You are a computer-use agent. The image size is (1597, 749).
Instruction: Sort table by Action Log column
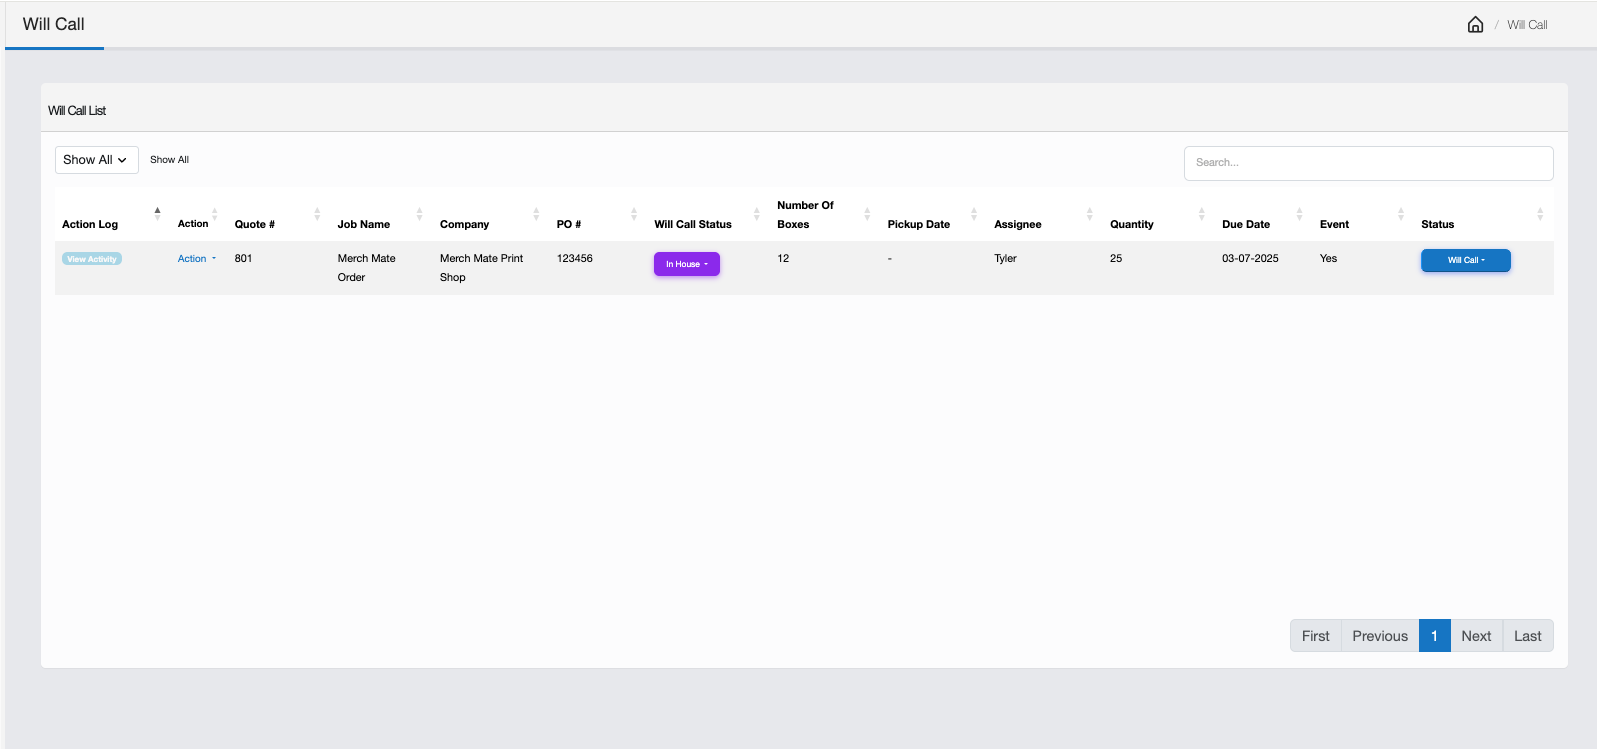pos(157,214)
